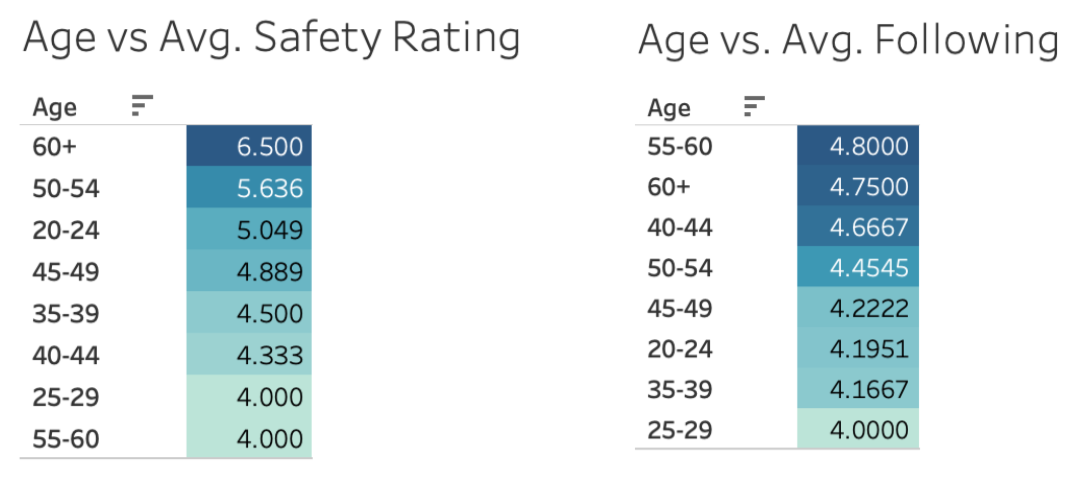Image resolution: width=1066 pixels, height=486 pixels.
Task: Select the 4.000 cell for 55-60 safety
Action: [x=250, y=437]
